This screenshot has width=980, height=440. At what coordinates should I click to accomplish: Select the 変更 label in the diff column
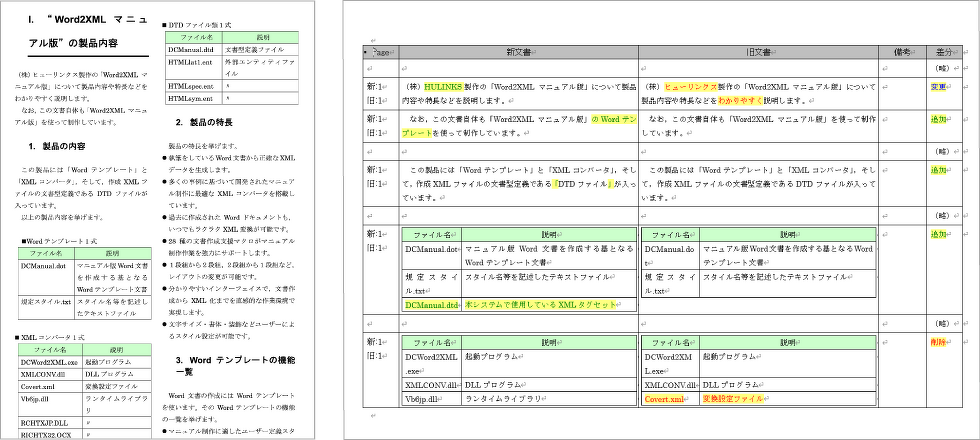pyautogui.click(x=938, y=87)
